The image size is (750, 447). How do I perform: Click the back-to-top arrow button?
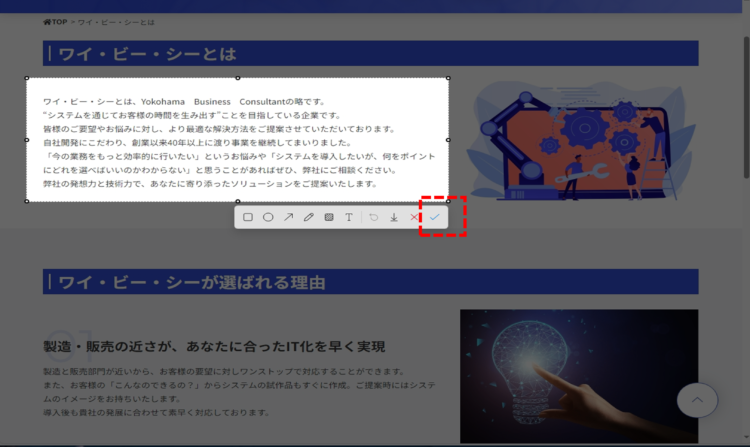(x=697, y=400)
